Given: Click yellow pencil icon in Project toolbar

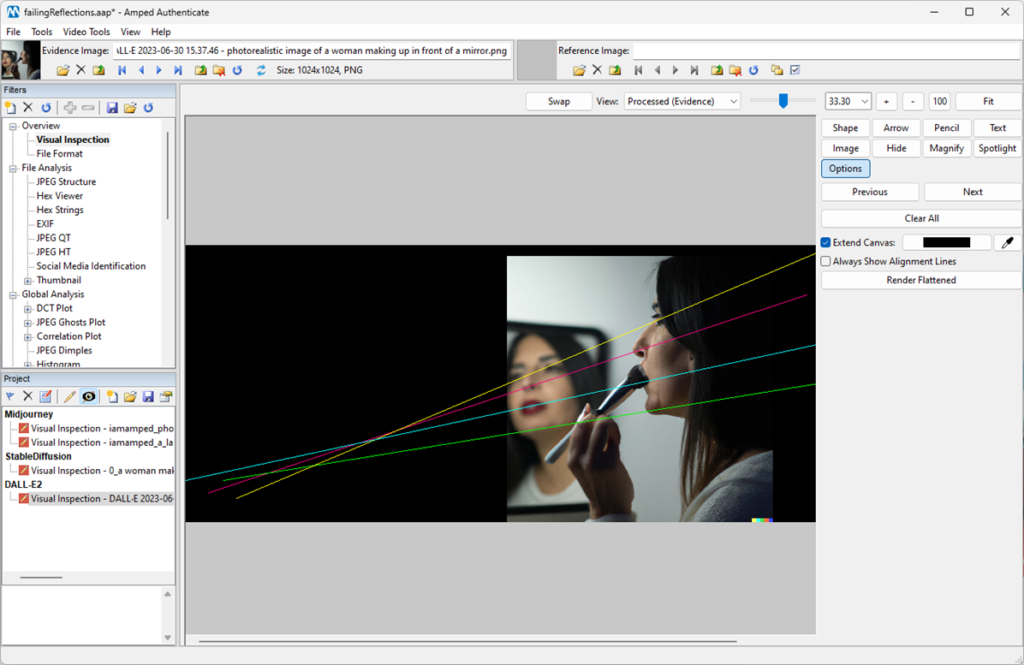Looking at the screenshot, I should pos(70,397).
